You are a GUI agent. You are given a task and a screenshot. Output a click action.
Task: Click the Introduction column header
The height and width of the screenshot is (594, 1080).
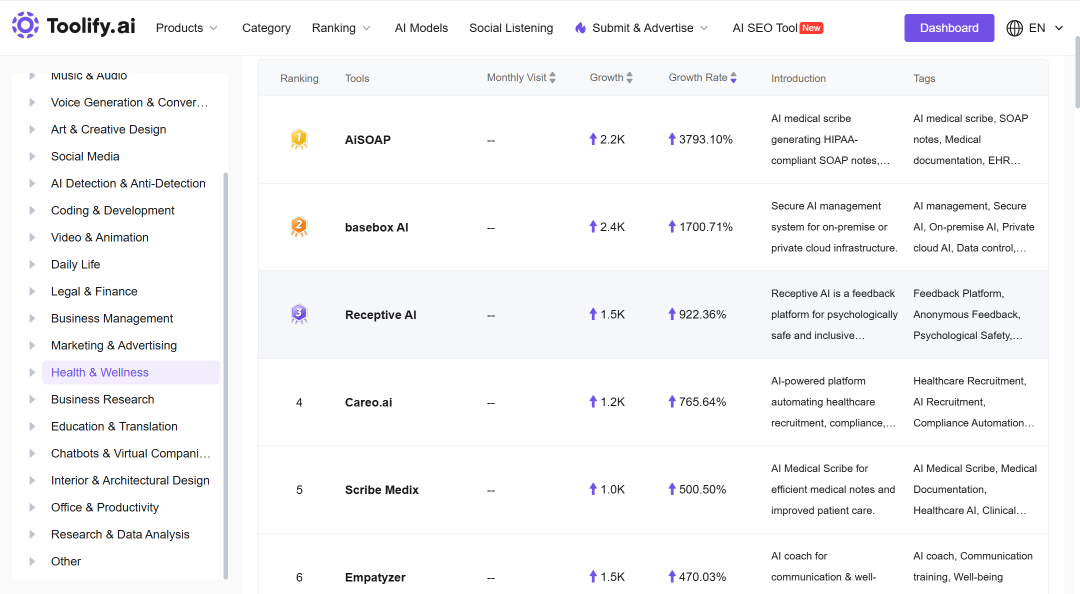tap(798, 79)
